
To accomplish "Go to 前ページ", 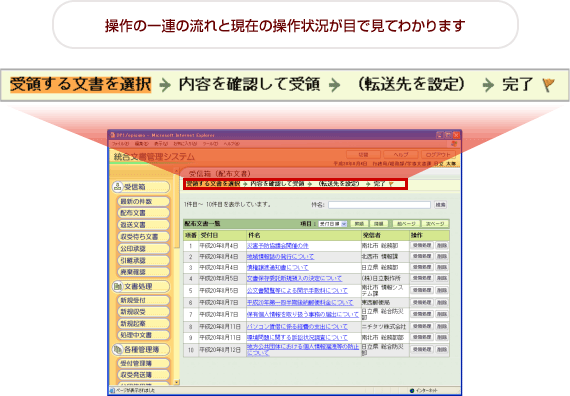I will click(406, 224).
